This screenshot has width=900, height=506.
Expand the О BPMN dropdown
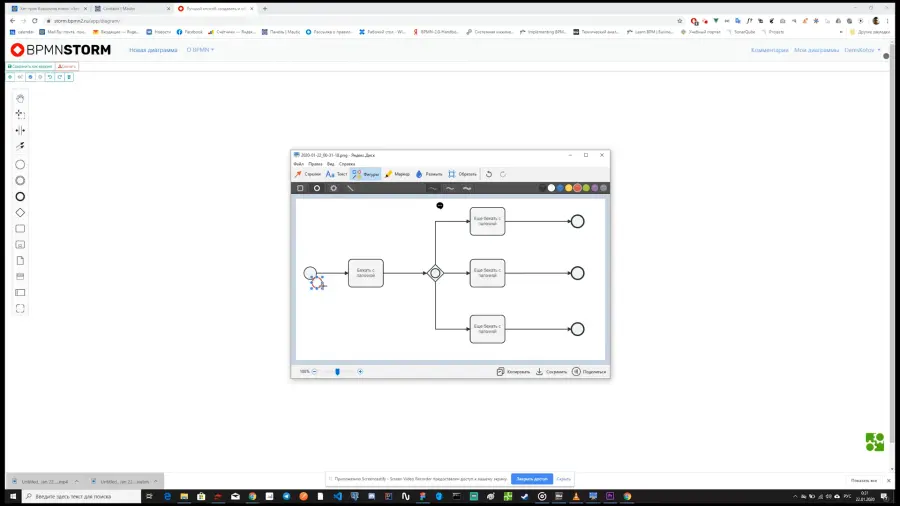[200, 50]
